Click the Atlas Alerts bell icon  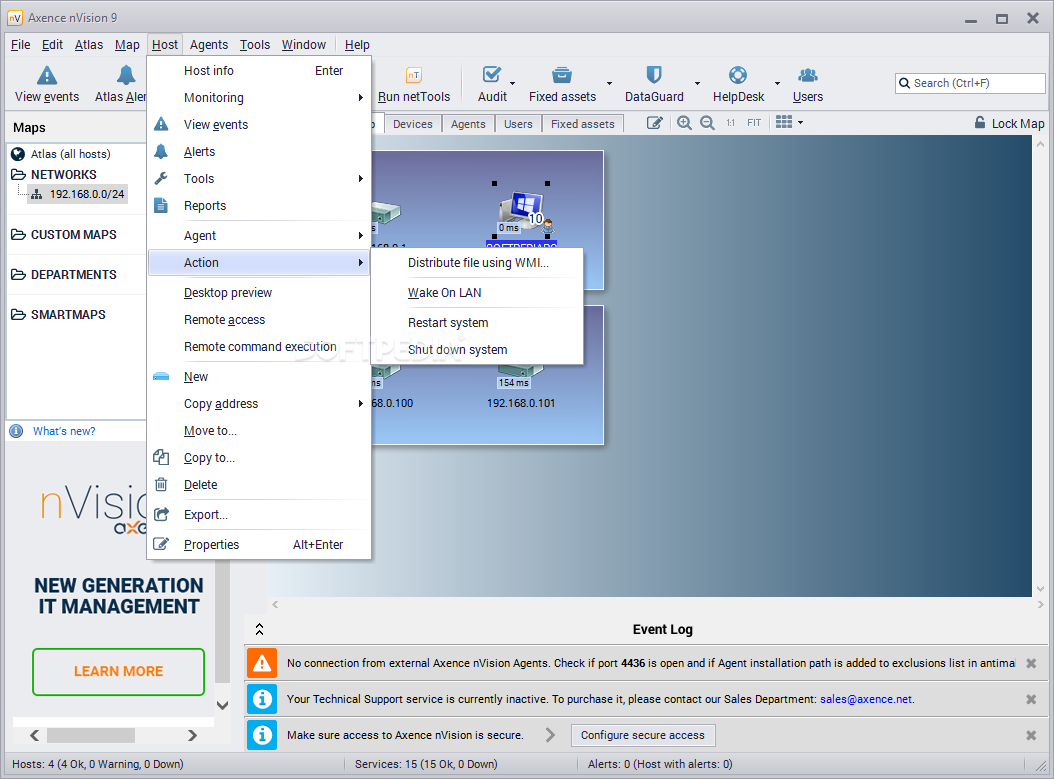[126, 75]
